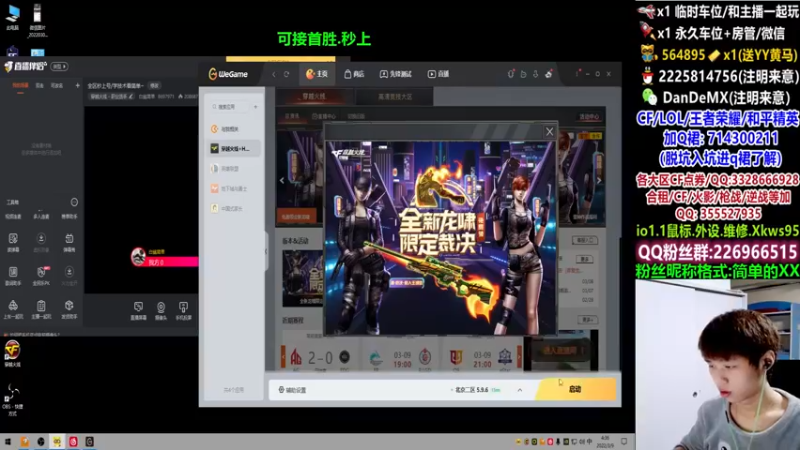Click the 直播伴侣 mode toggle pill
Screen dimensions: 800x450
(59, 66)
